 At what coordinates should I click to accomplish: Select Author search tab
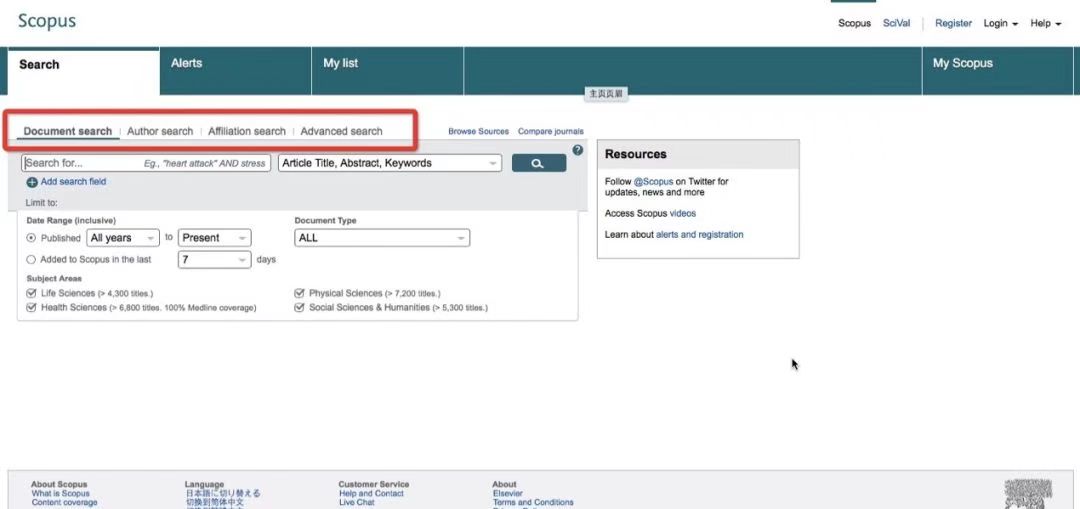point(160,131)
